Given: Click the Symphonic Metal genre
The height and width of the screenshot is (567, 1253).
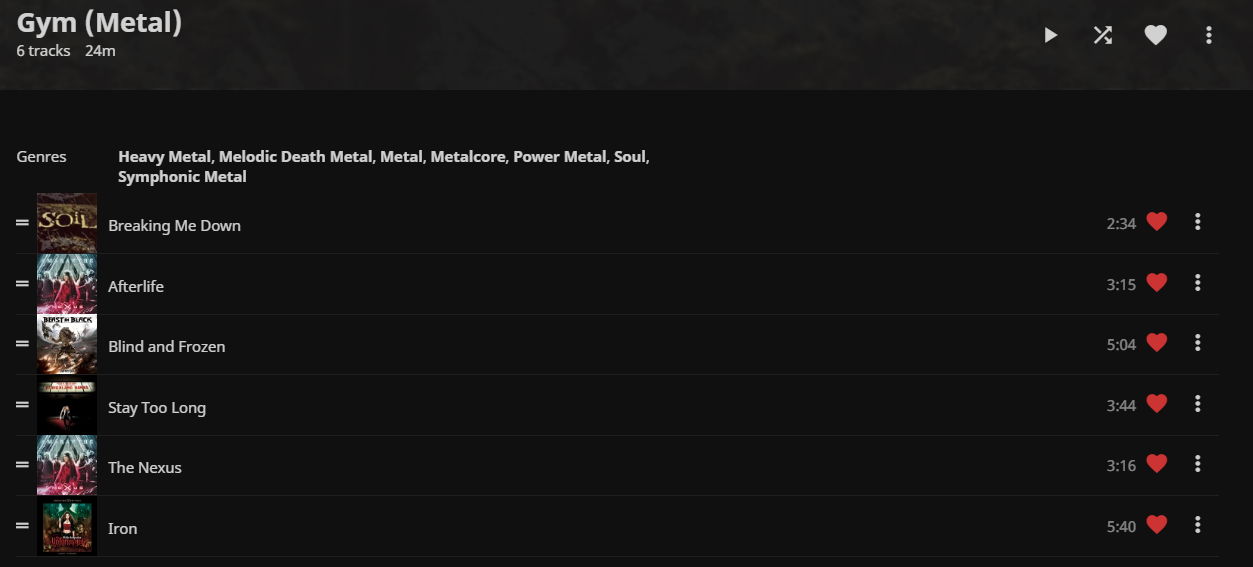Looking at the screenshot, I should (182, 177).
